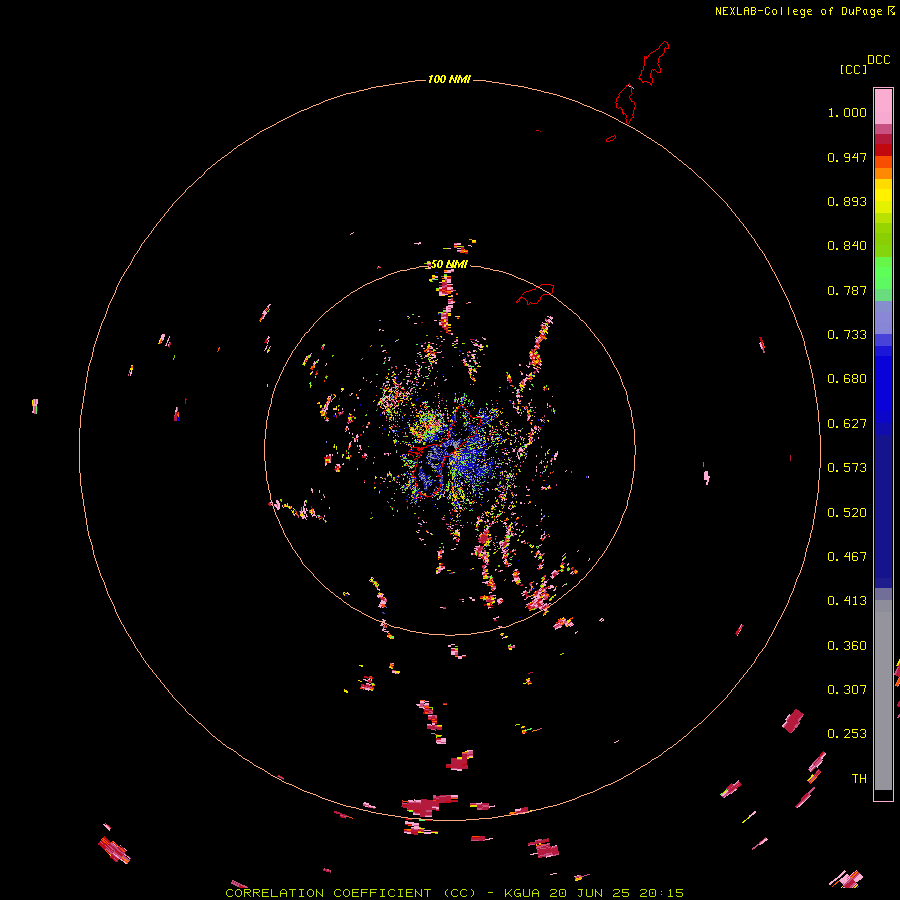Screen dimensions: 900x900
Task: Click the 0.680 value on color scale
Action: pyautogui.click(x=847, y=379)
